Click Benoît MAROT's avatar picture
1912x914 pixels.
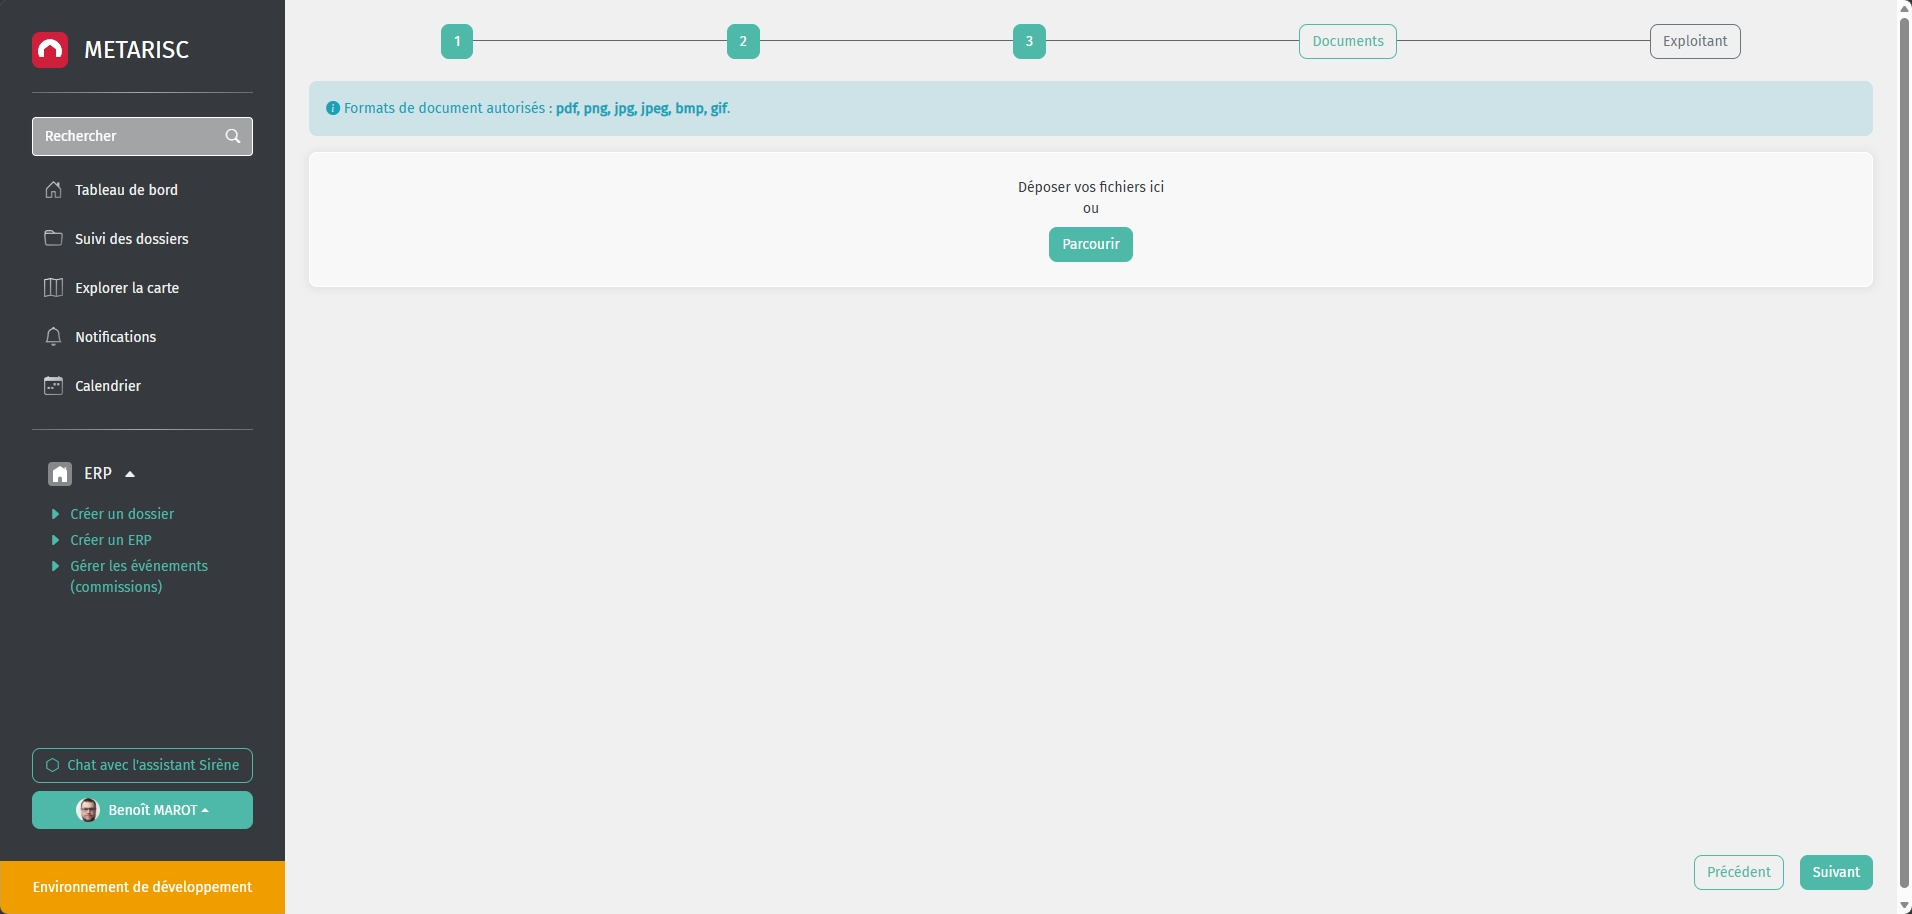click(88, 810)
